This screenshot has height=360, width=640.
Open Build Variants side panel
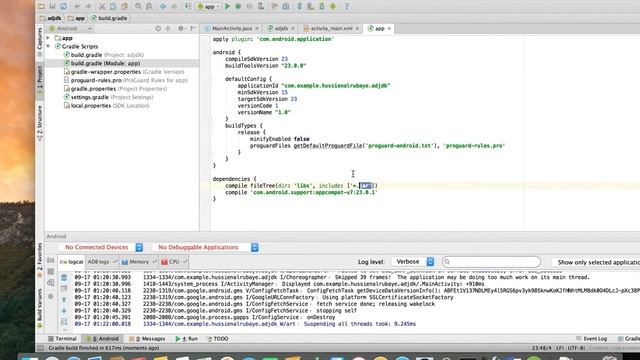pos(40,308)
